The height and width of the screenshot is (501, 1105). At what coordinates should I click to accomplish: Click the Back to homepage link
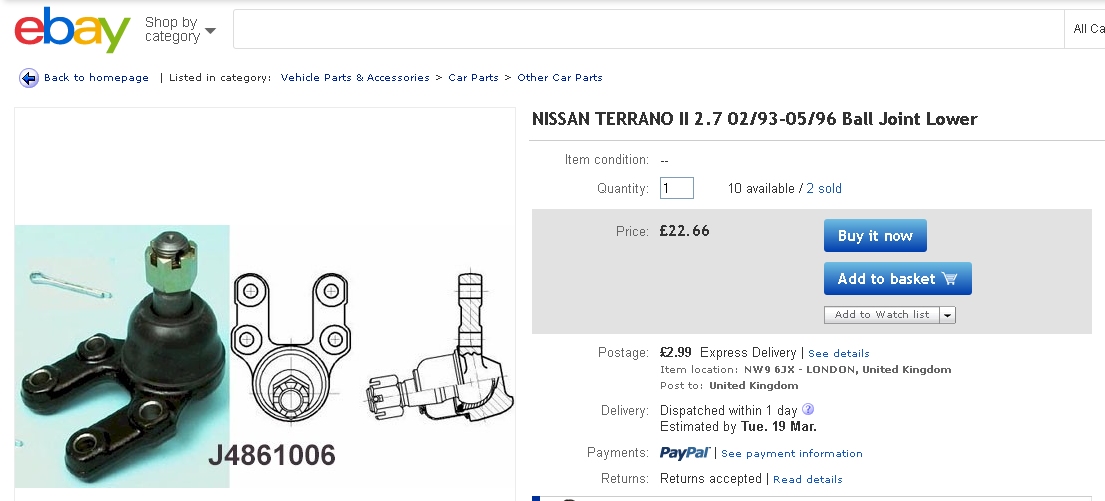coord(96,78)
